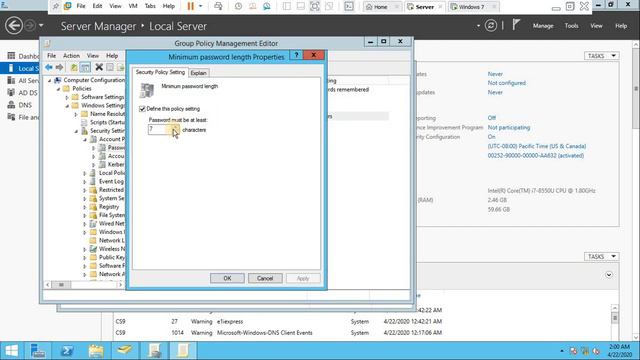
Task: Click the Not configured updates link
Action: 507,83
